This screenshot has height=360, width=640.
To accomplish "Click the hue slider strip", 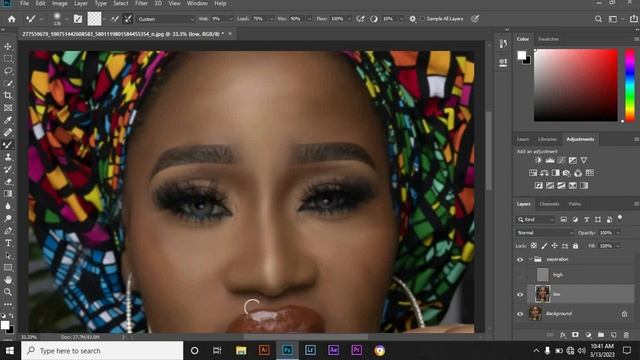I will 630,85.
